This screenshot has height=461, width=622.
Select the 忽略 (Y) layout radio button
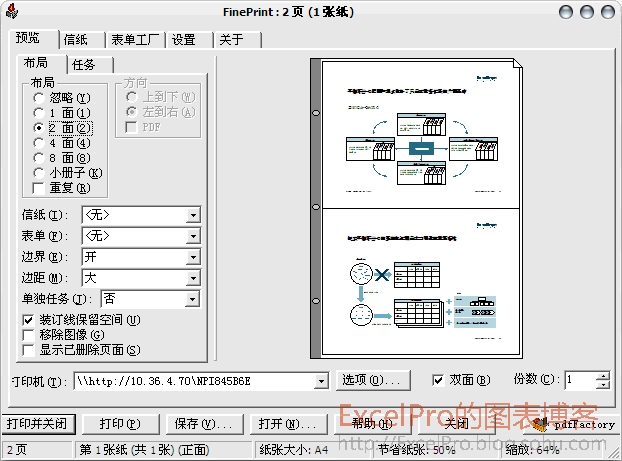[x=38, y=98]
